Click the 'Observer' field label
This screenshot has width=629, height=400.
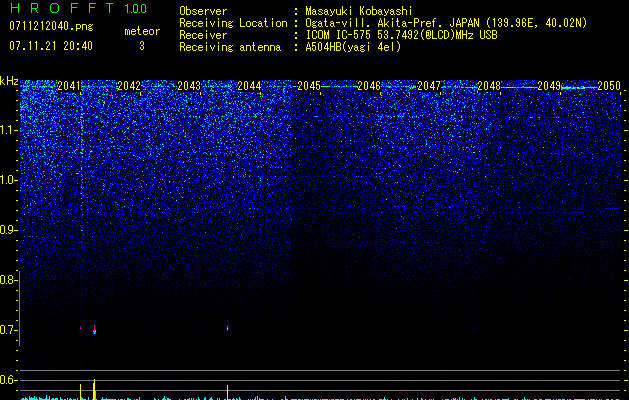(203, 11)
